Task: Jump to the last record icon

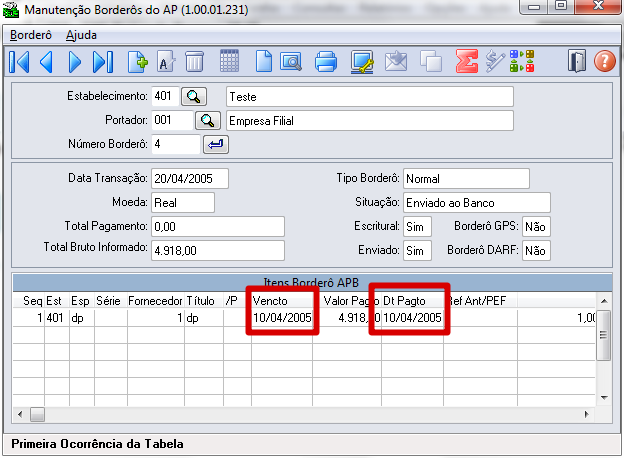Action: 103,62
